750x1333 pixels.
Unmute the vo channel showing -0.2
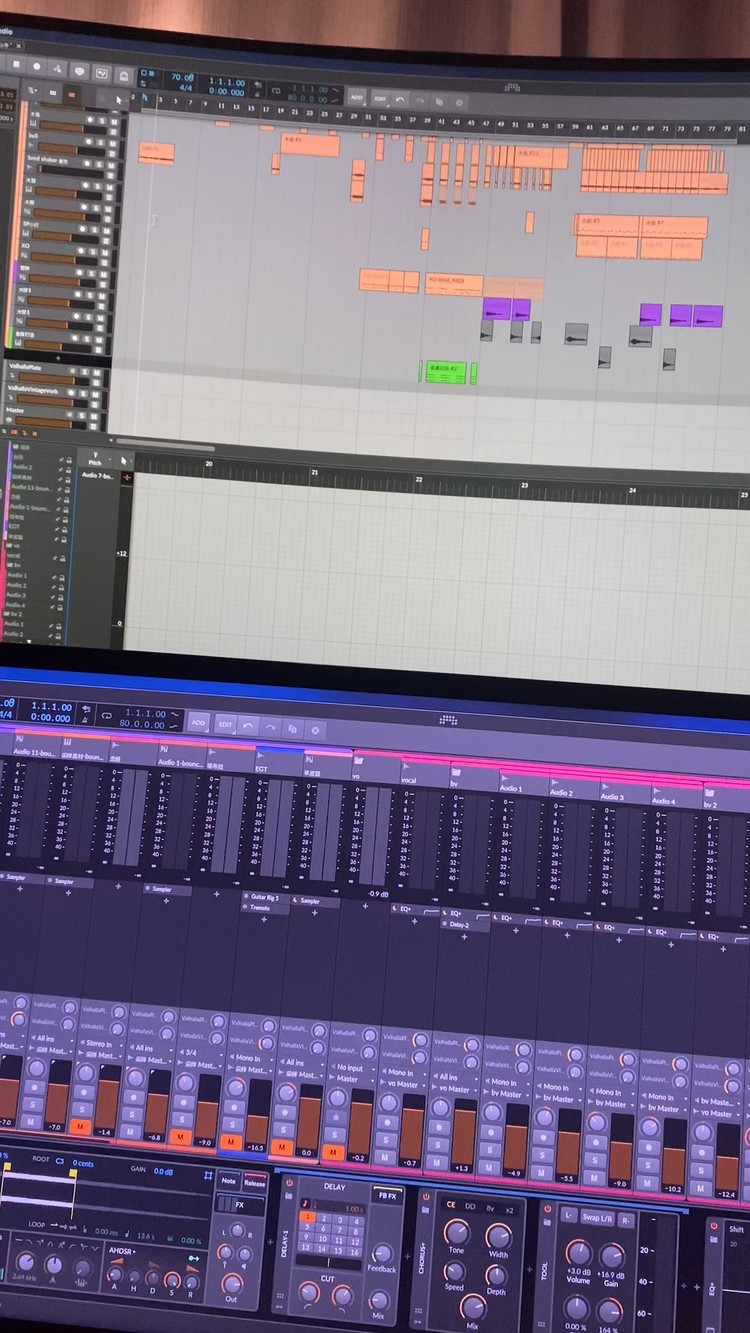[333, 1152]
